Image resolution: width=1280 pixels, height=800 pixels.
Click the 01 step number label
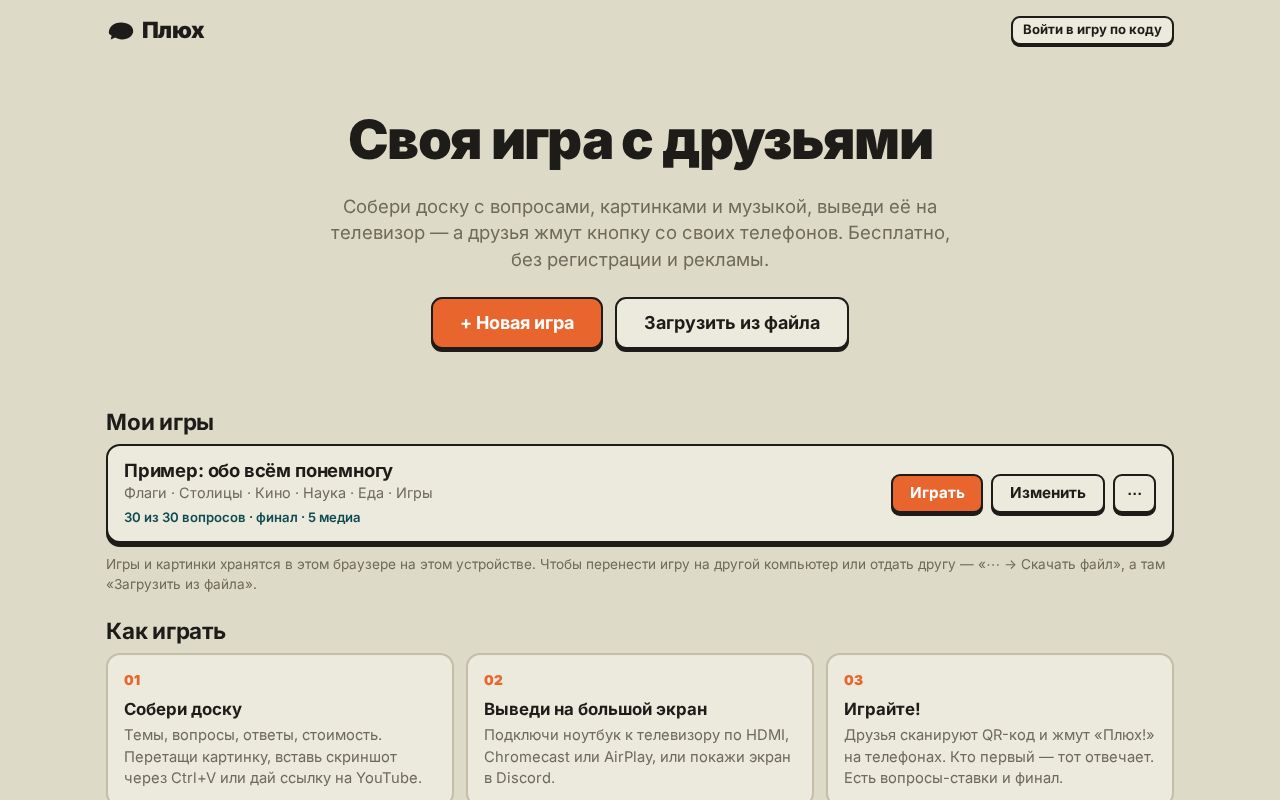pos(132,680)
